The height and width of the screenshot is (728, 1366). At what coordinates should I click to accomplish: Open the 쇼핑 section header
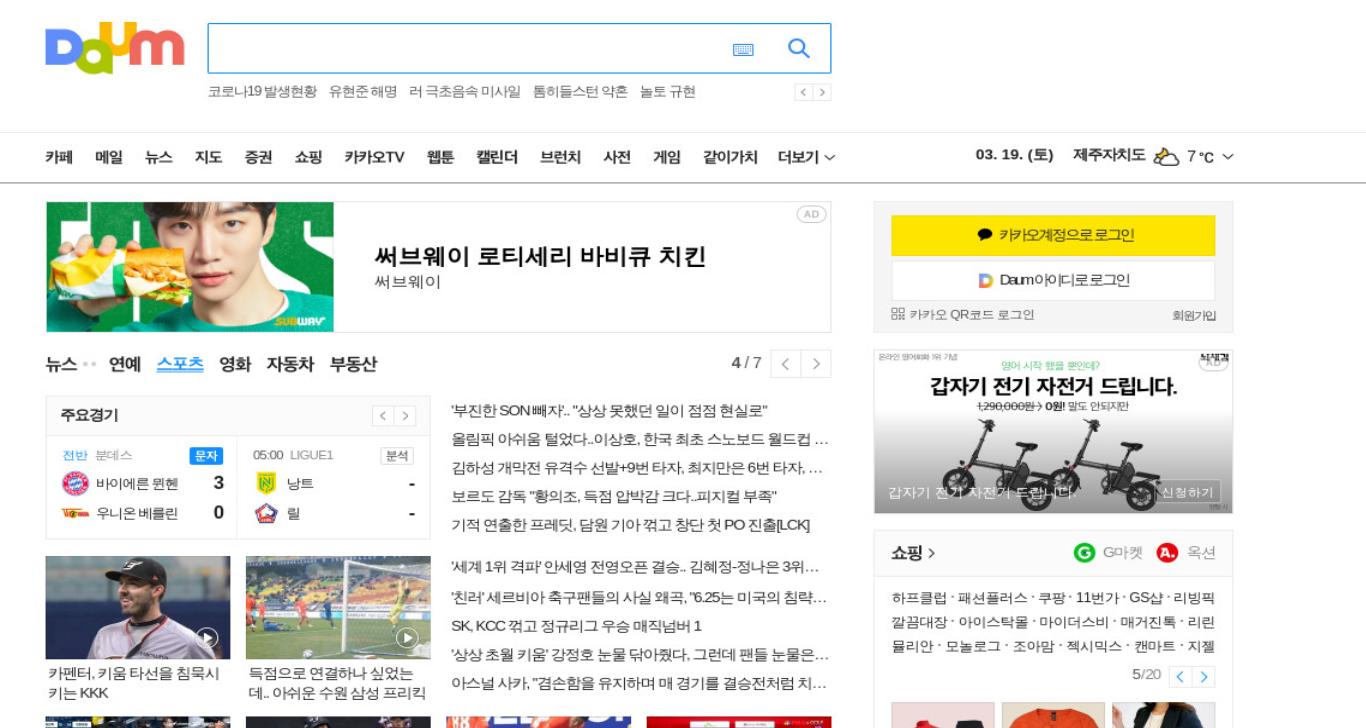point(913,553)
